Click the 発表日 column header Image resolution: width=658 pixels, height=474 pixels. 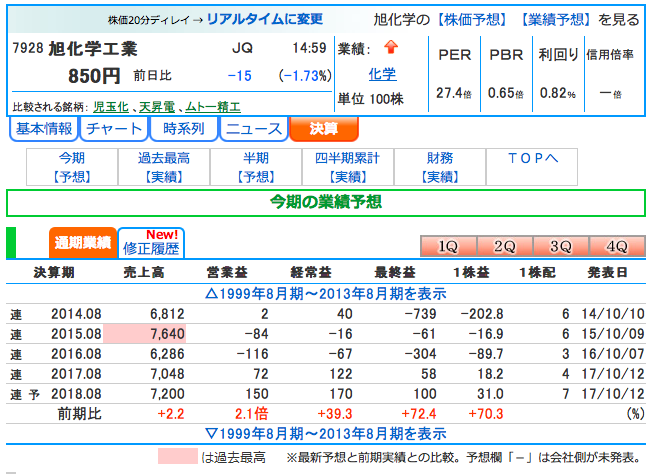[607, 273]
